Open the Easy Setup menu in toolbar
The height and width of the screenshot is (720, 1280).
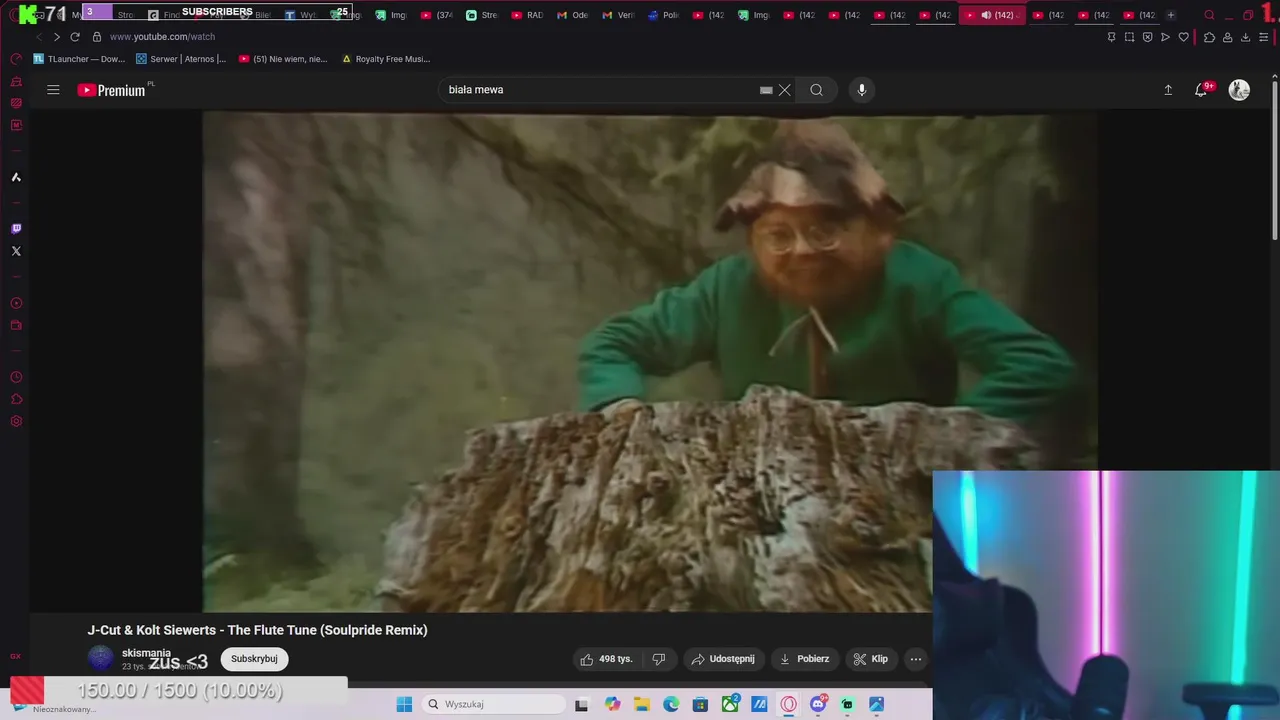pos(1263,37)
